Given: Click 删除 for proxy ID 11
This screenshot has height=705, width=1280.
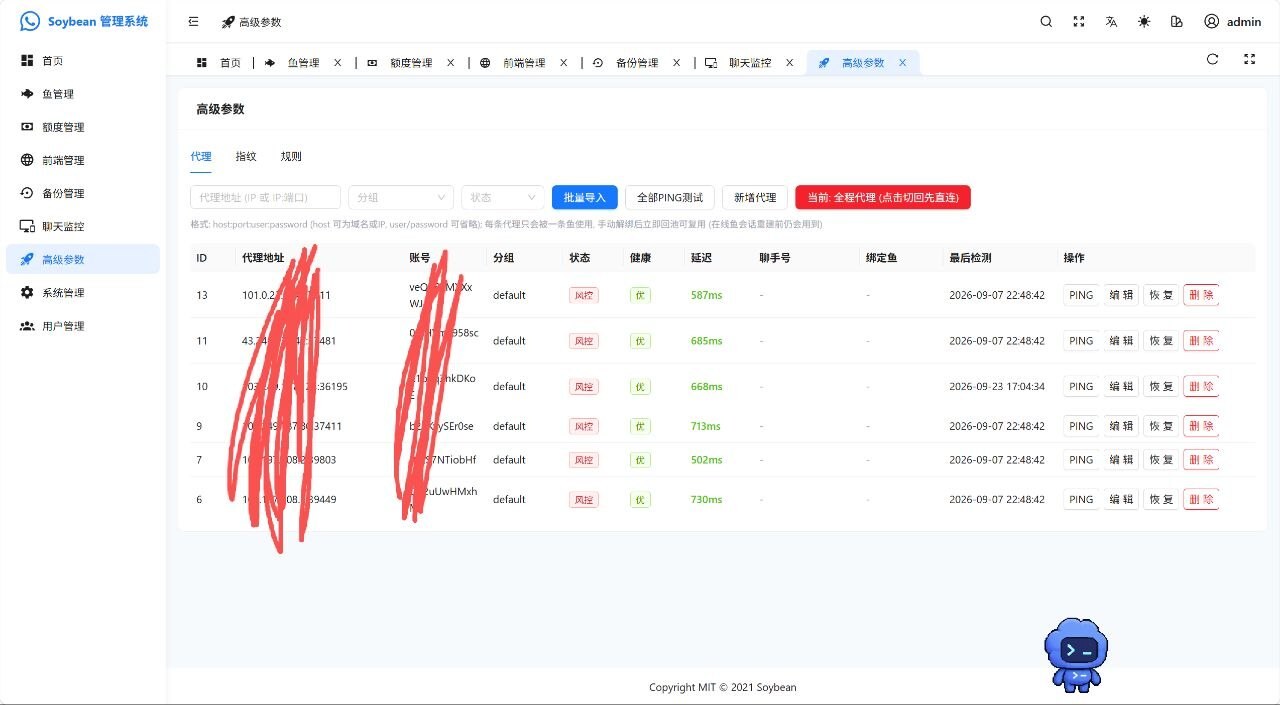Looking at the screenshot, I should (1201, 341).
